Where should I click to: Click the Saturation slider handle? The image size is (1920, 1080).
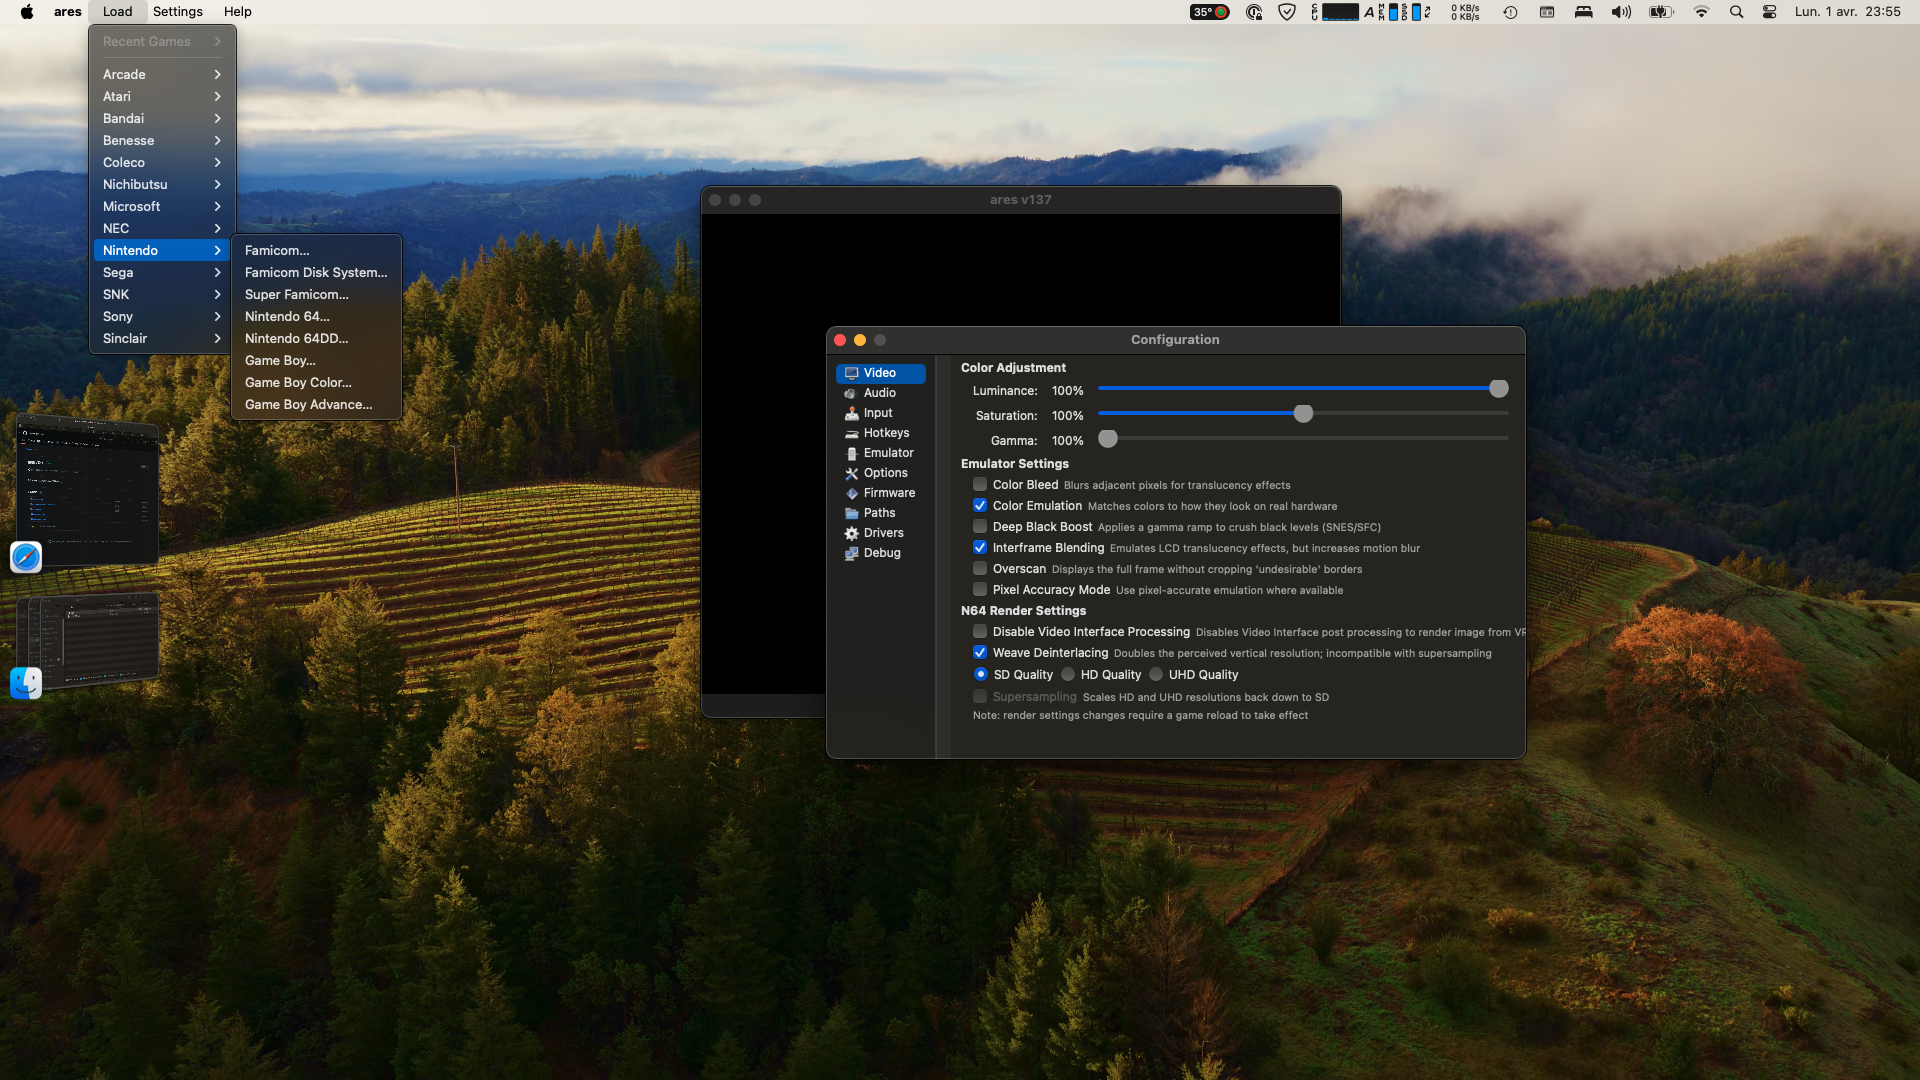click(x=1303, y=414)
